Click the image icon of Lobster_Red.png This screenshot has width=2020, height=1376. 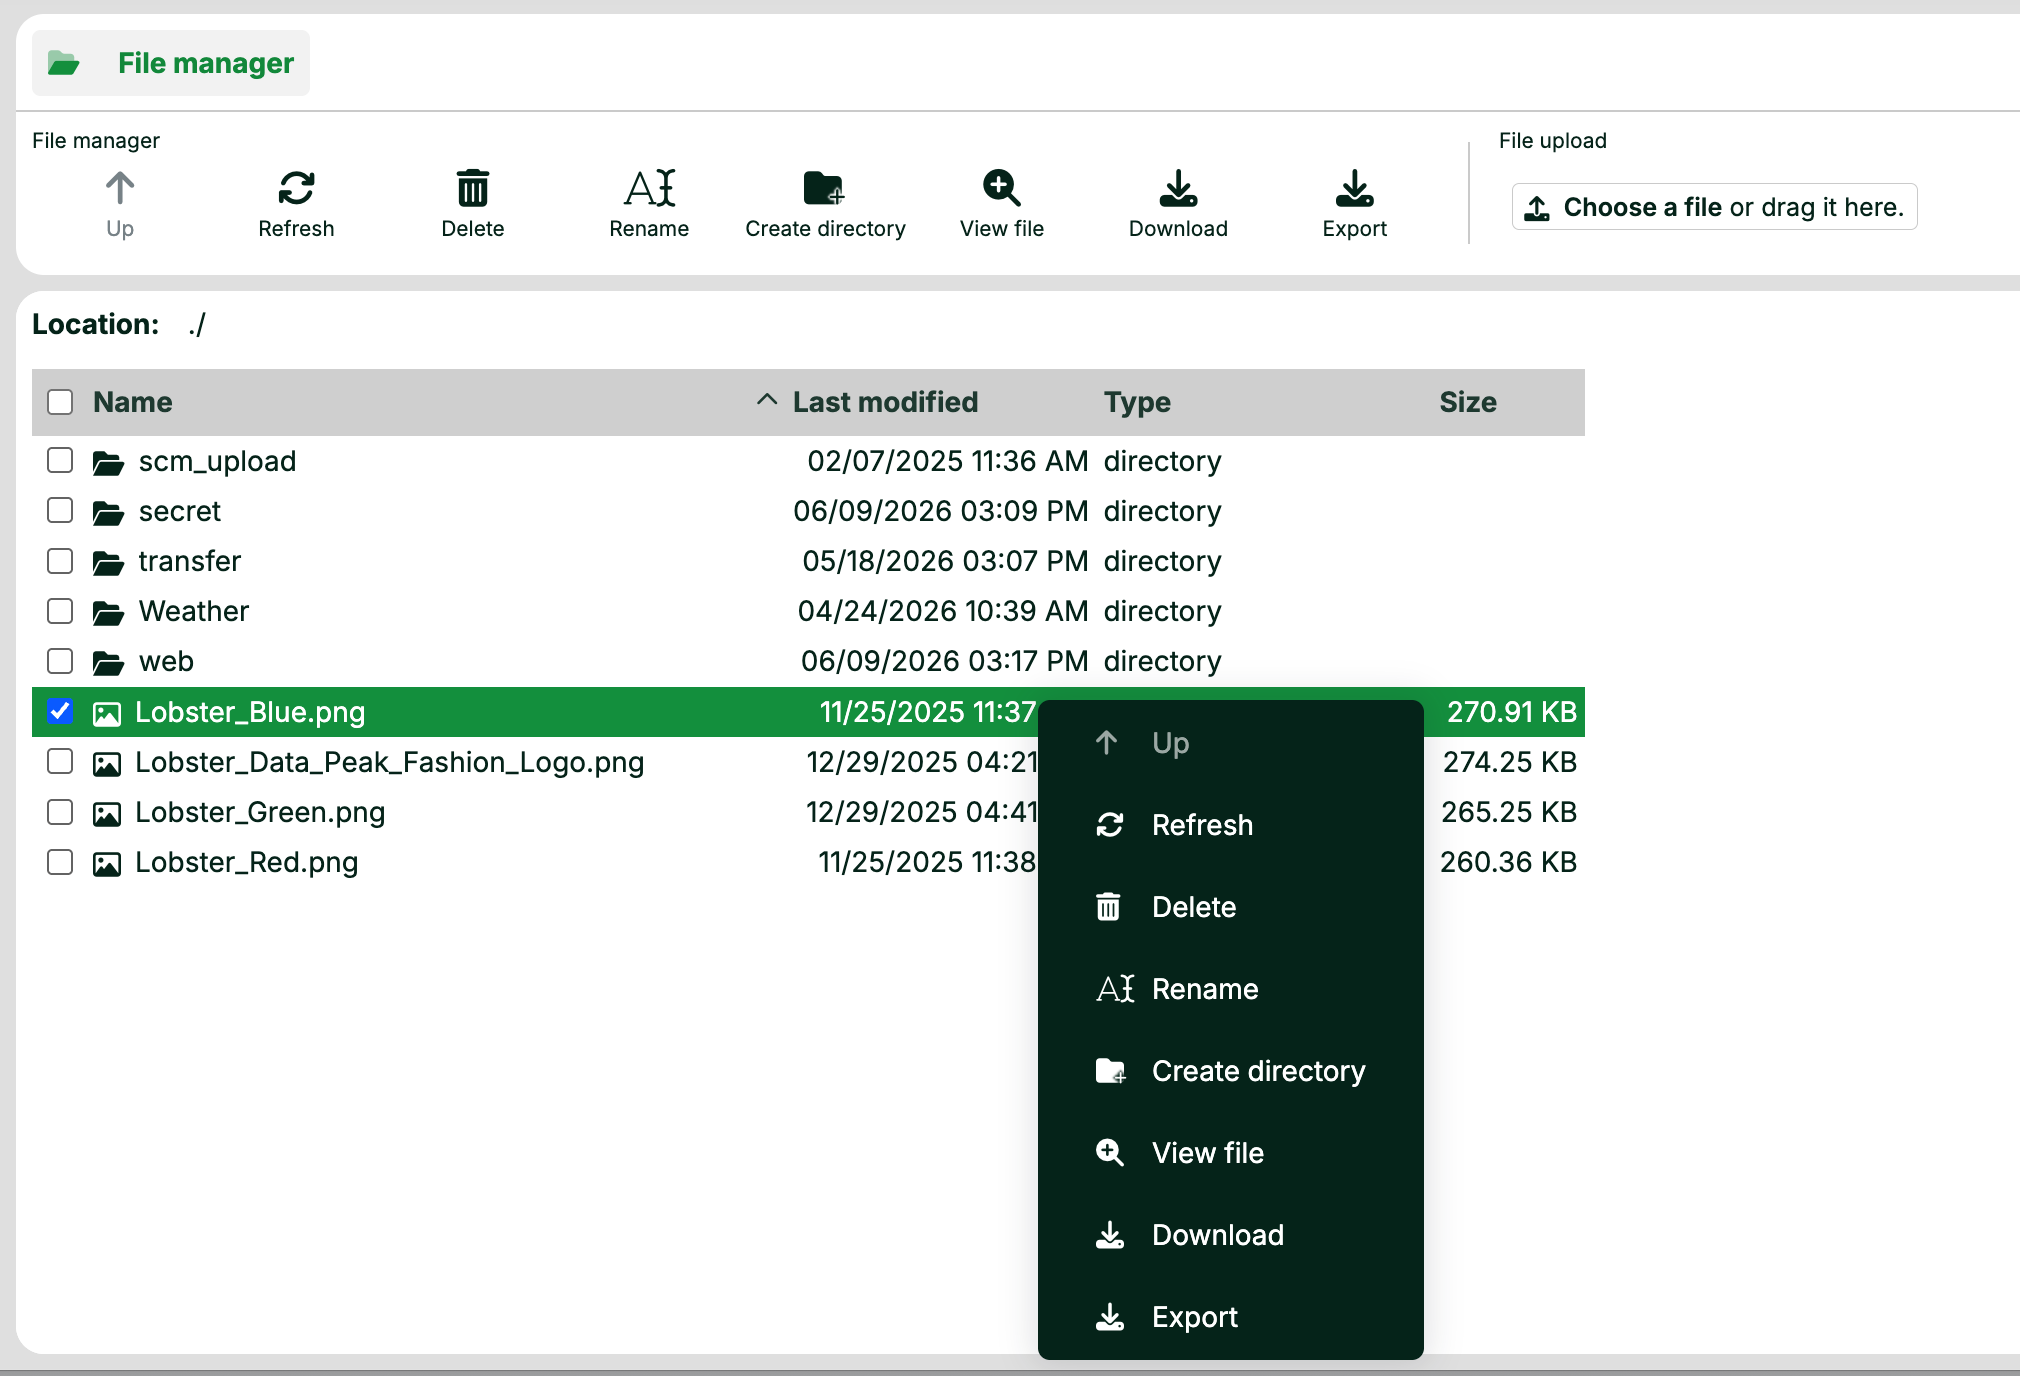pyautogui.click(x=107, y=863)
